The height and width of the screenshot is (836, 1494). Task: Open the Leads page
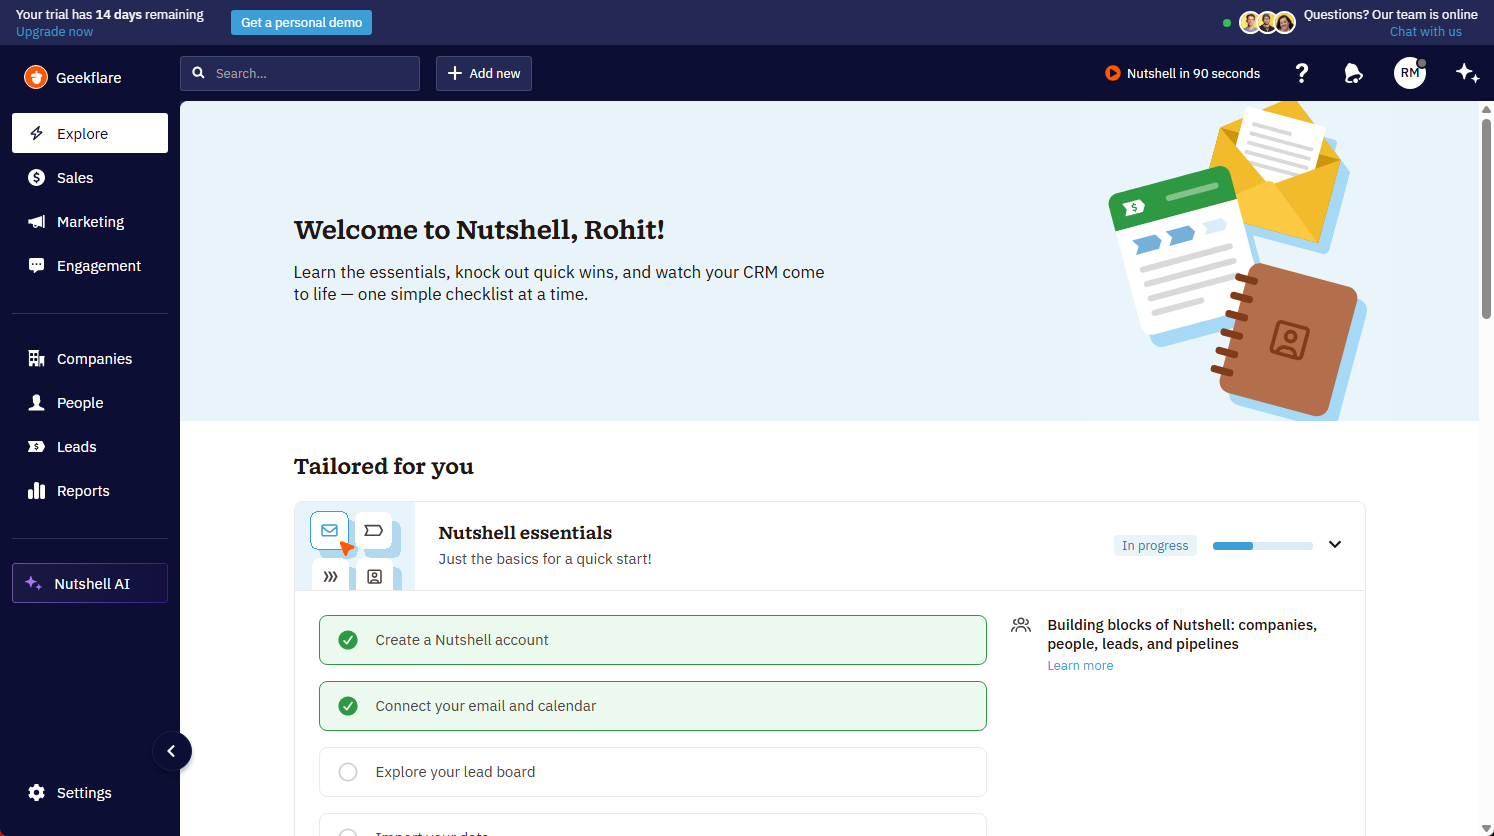click(x=90, y=446)
